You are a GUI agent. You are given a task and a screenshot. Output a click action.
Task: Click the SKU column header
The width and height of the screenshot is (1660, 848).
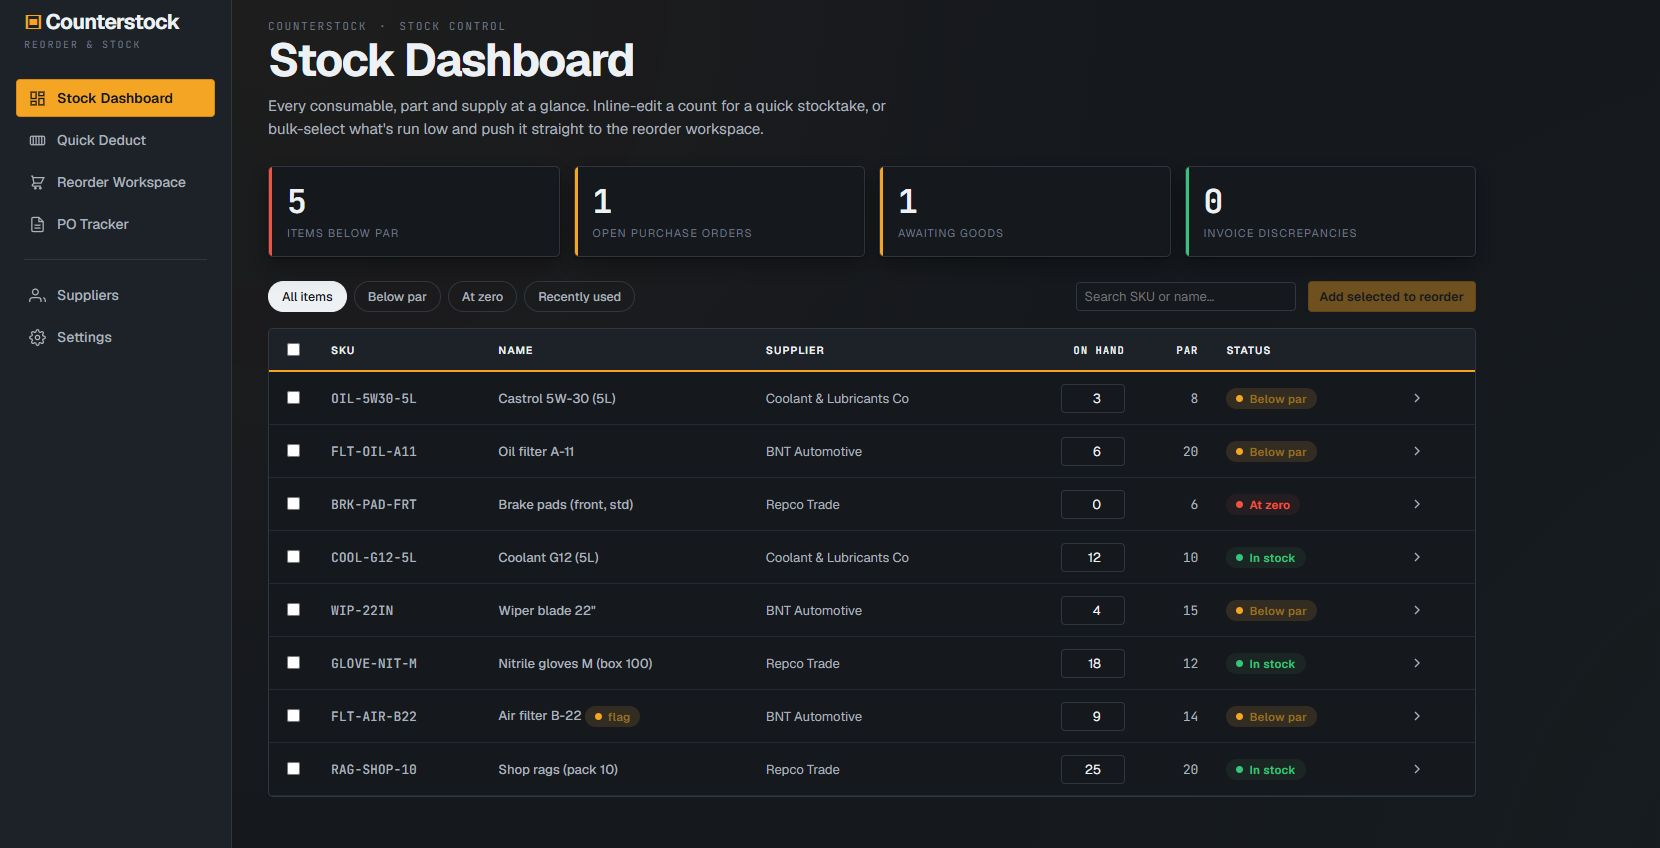(343, 350)
